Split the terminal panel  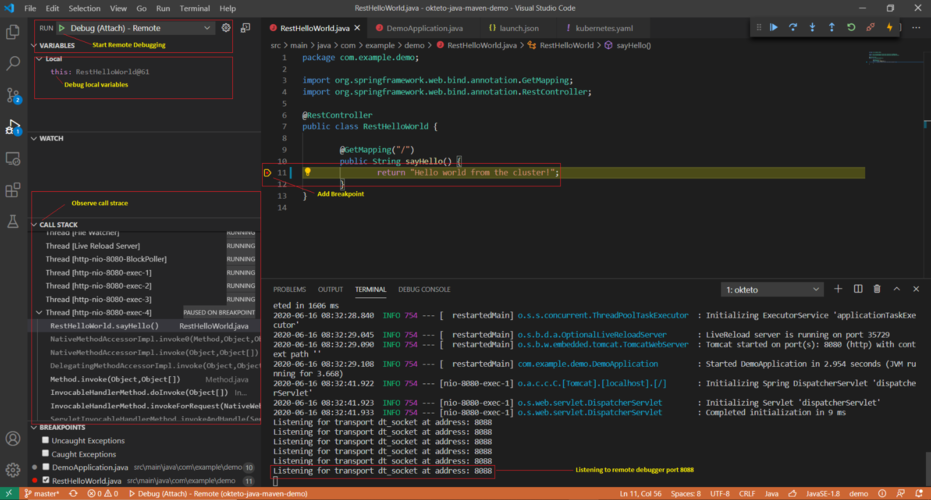pyautogui.click(x=858, y=289)
